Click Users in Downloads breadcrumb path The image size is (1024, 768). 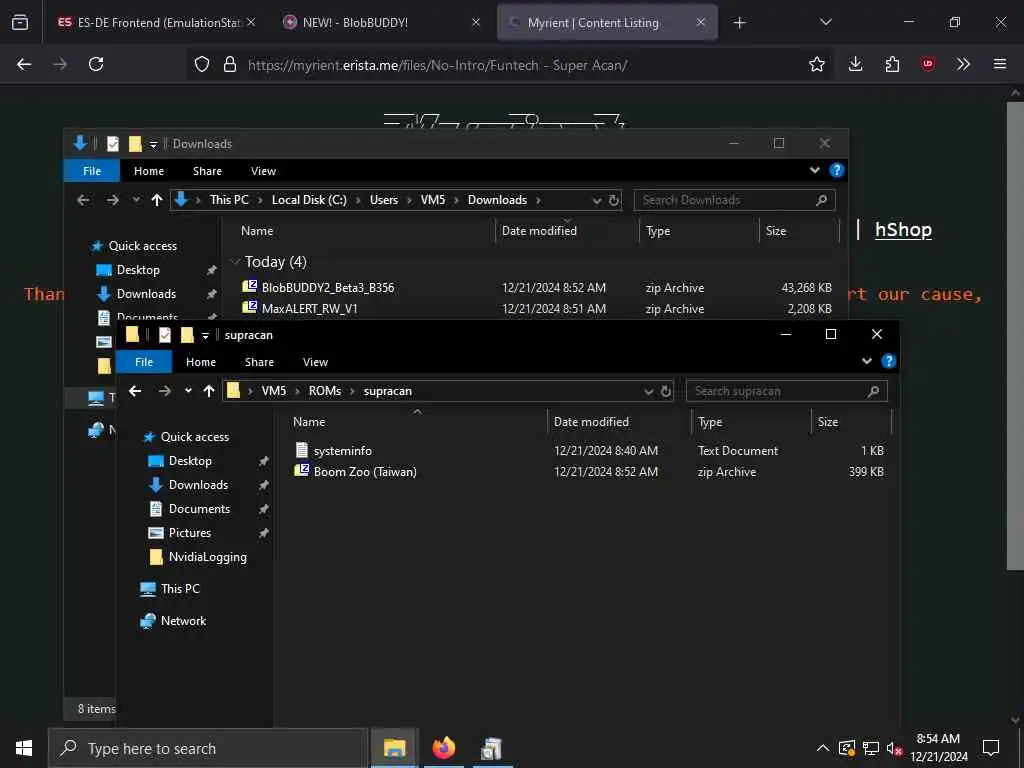(384, 200)
